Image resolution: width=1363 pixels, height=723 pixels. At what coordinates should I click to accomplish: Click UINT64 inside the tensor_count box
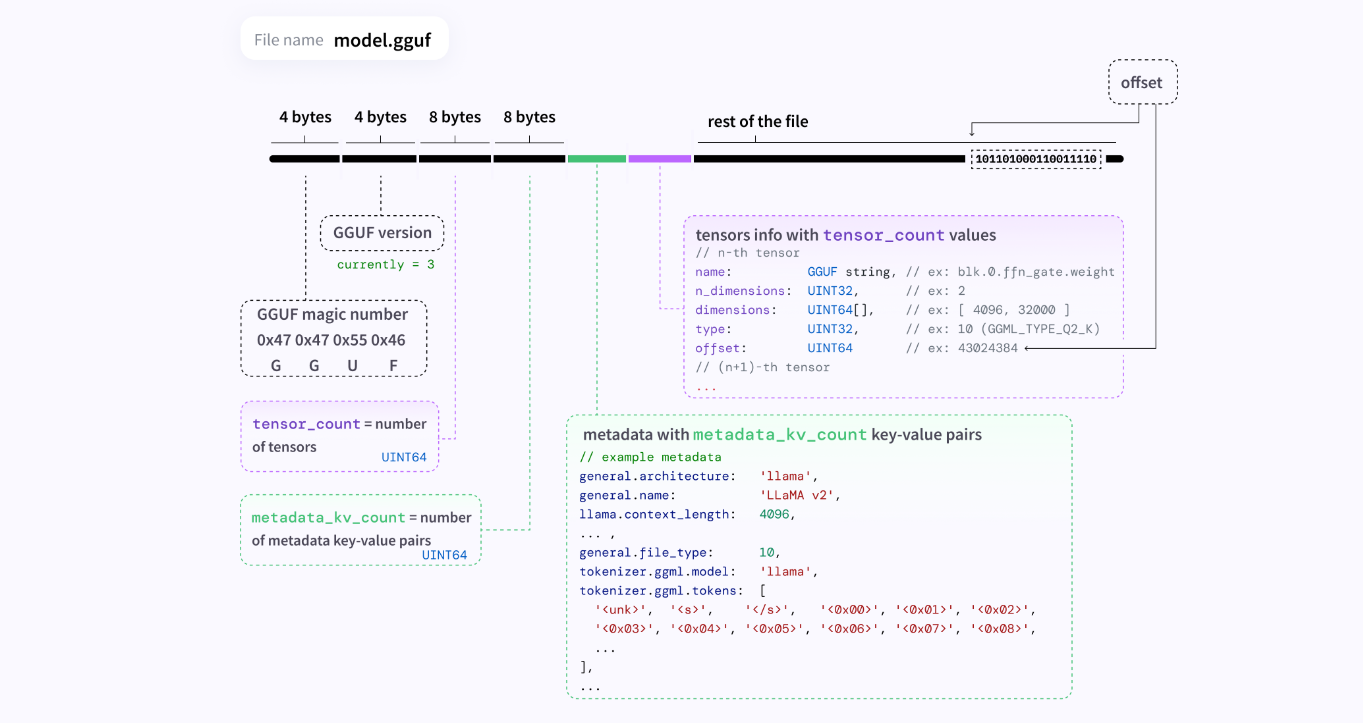pyautogui.click(x=404, y=457)
